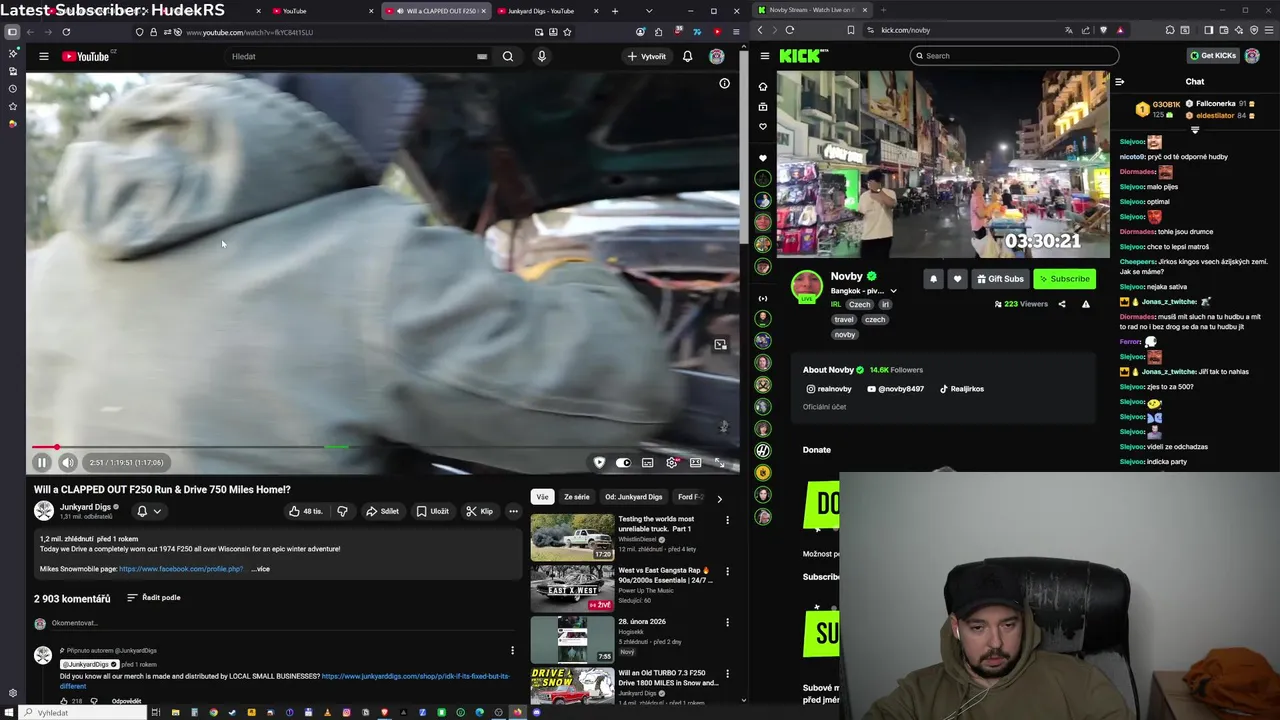Screen dimensions: 1280x720
Task: Expand description with ...více
Action: point(260,569)
